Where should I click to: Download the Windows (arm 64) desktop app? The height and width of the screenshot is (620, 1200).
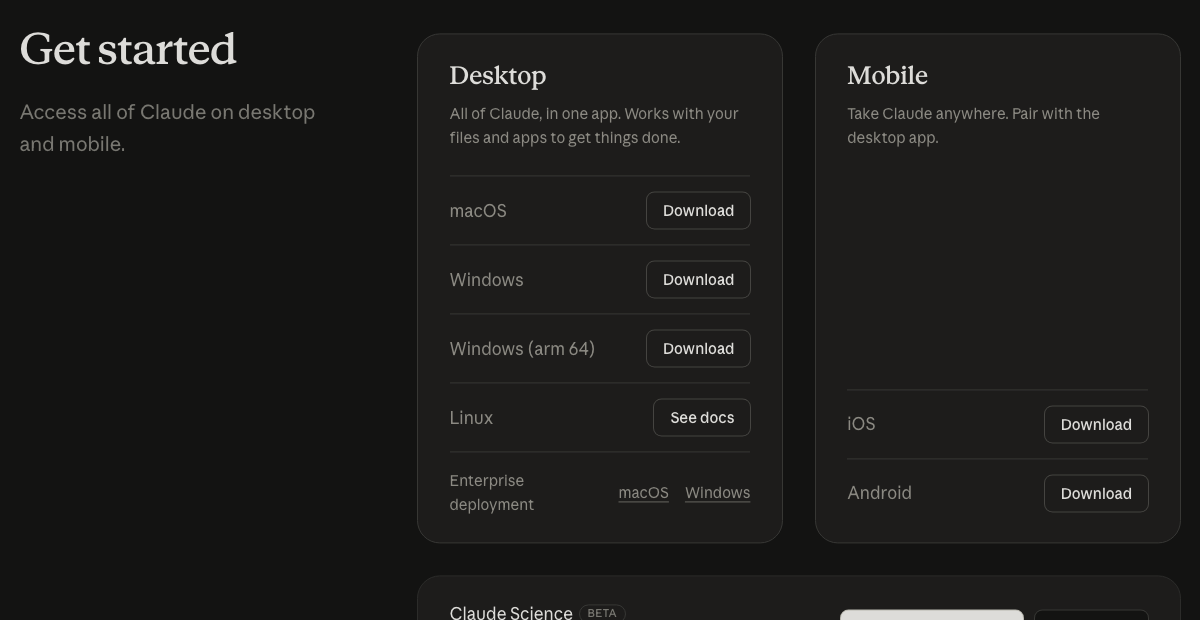[x=698, y=348]
